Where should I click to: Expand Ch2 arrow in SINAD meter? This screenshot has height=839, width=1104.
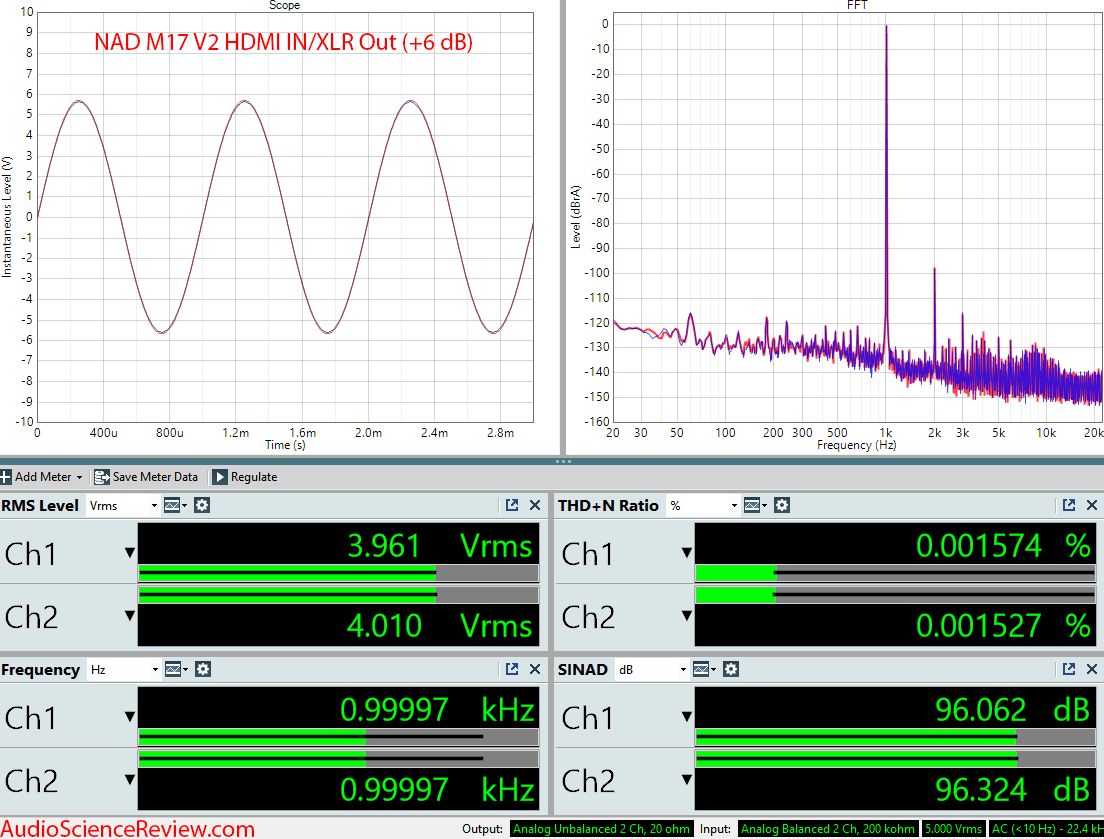[686, 780]
